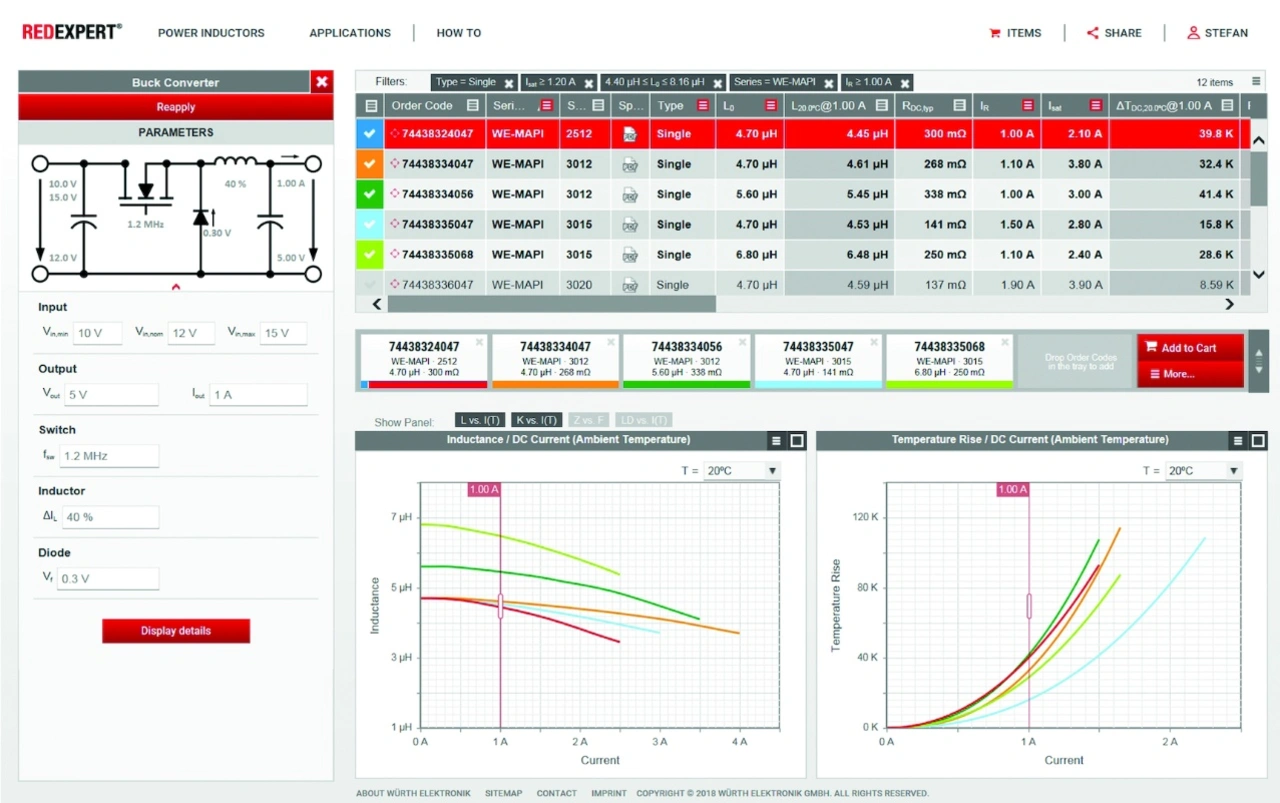
Task: Close the Buck Converter panel
Action: (321, 82)
